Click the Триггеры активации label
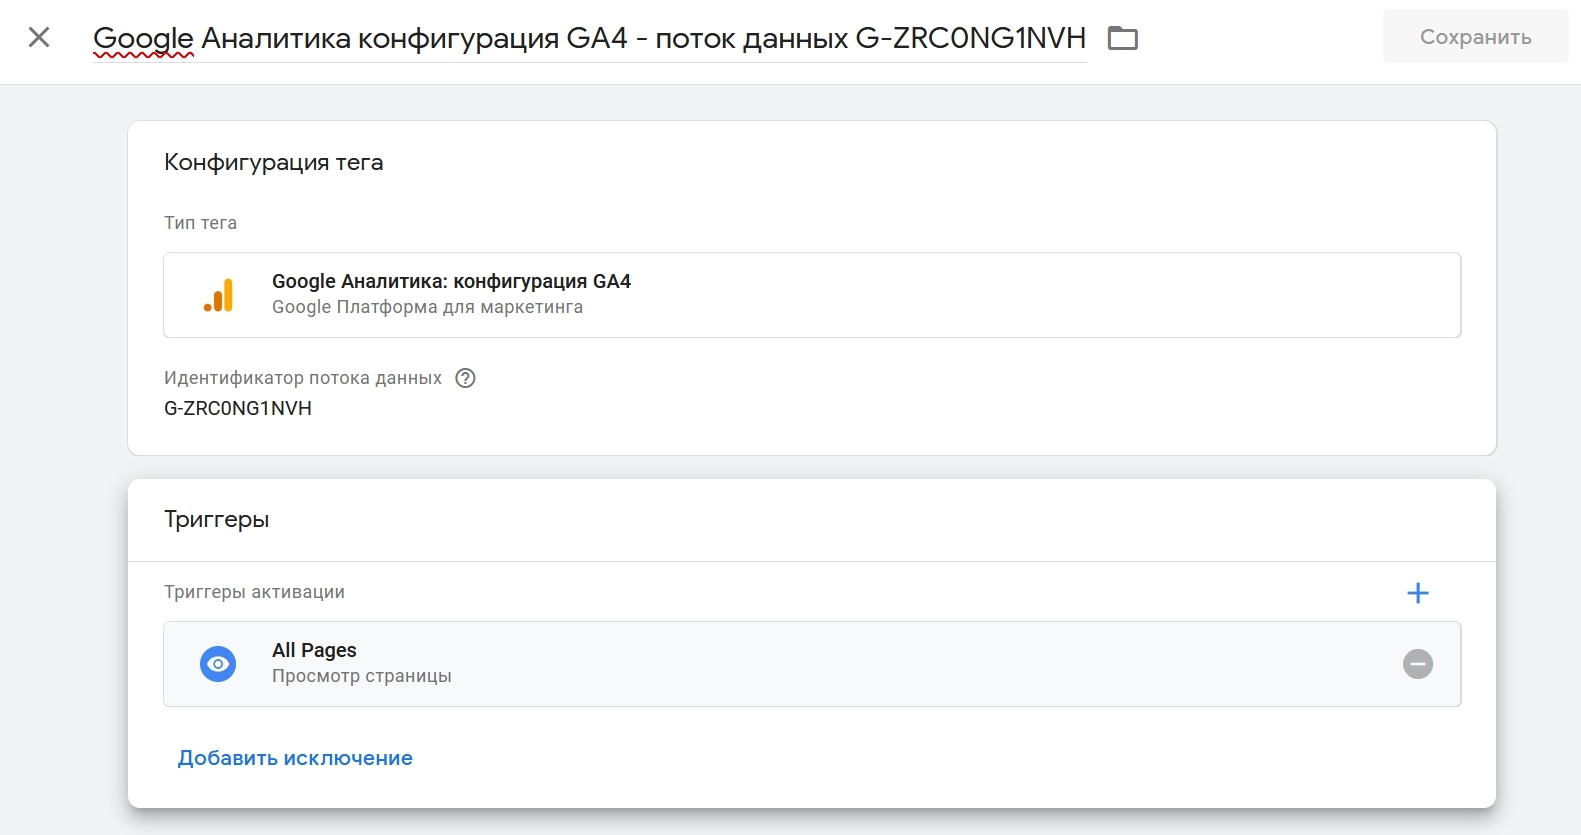The image size is (1581, 835). coord(254,592)
